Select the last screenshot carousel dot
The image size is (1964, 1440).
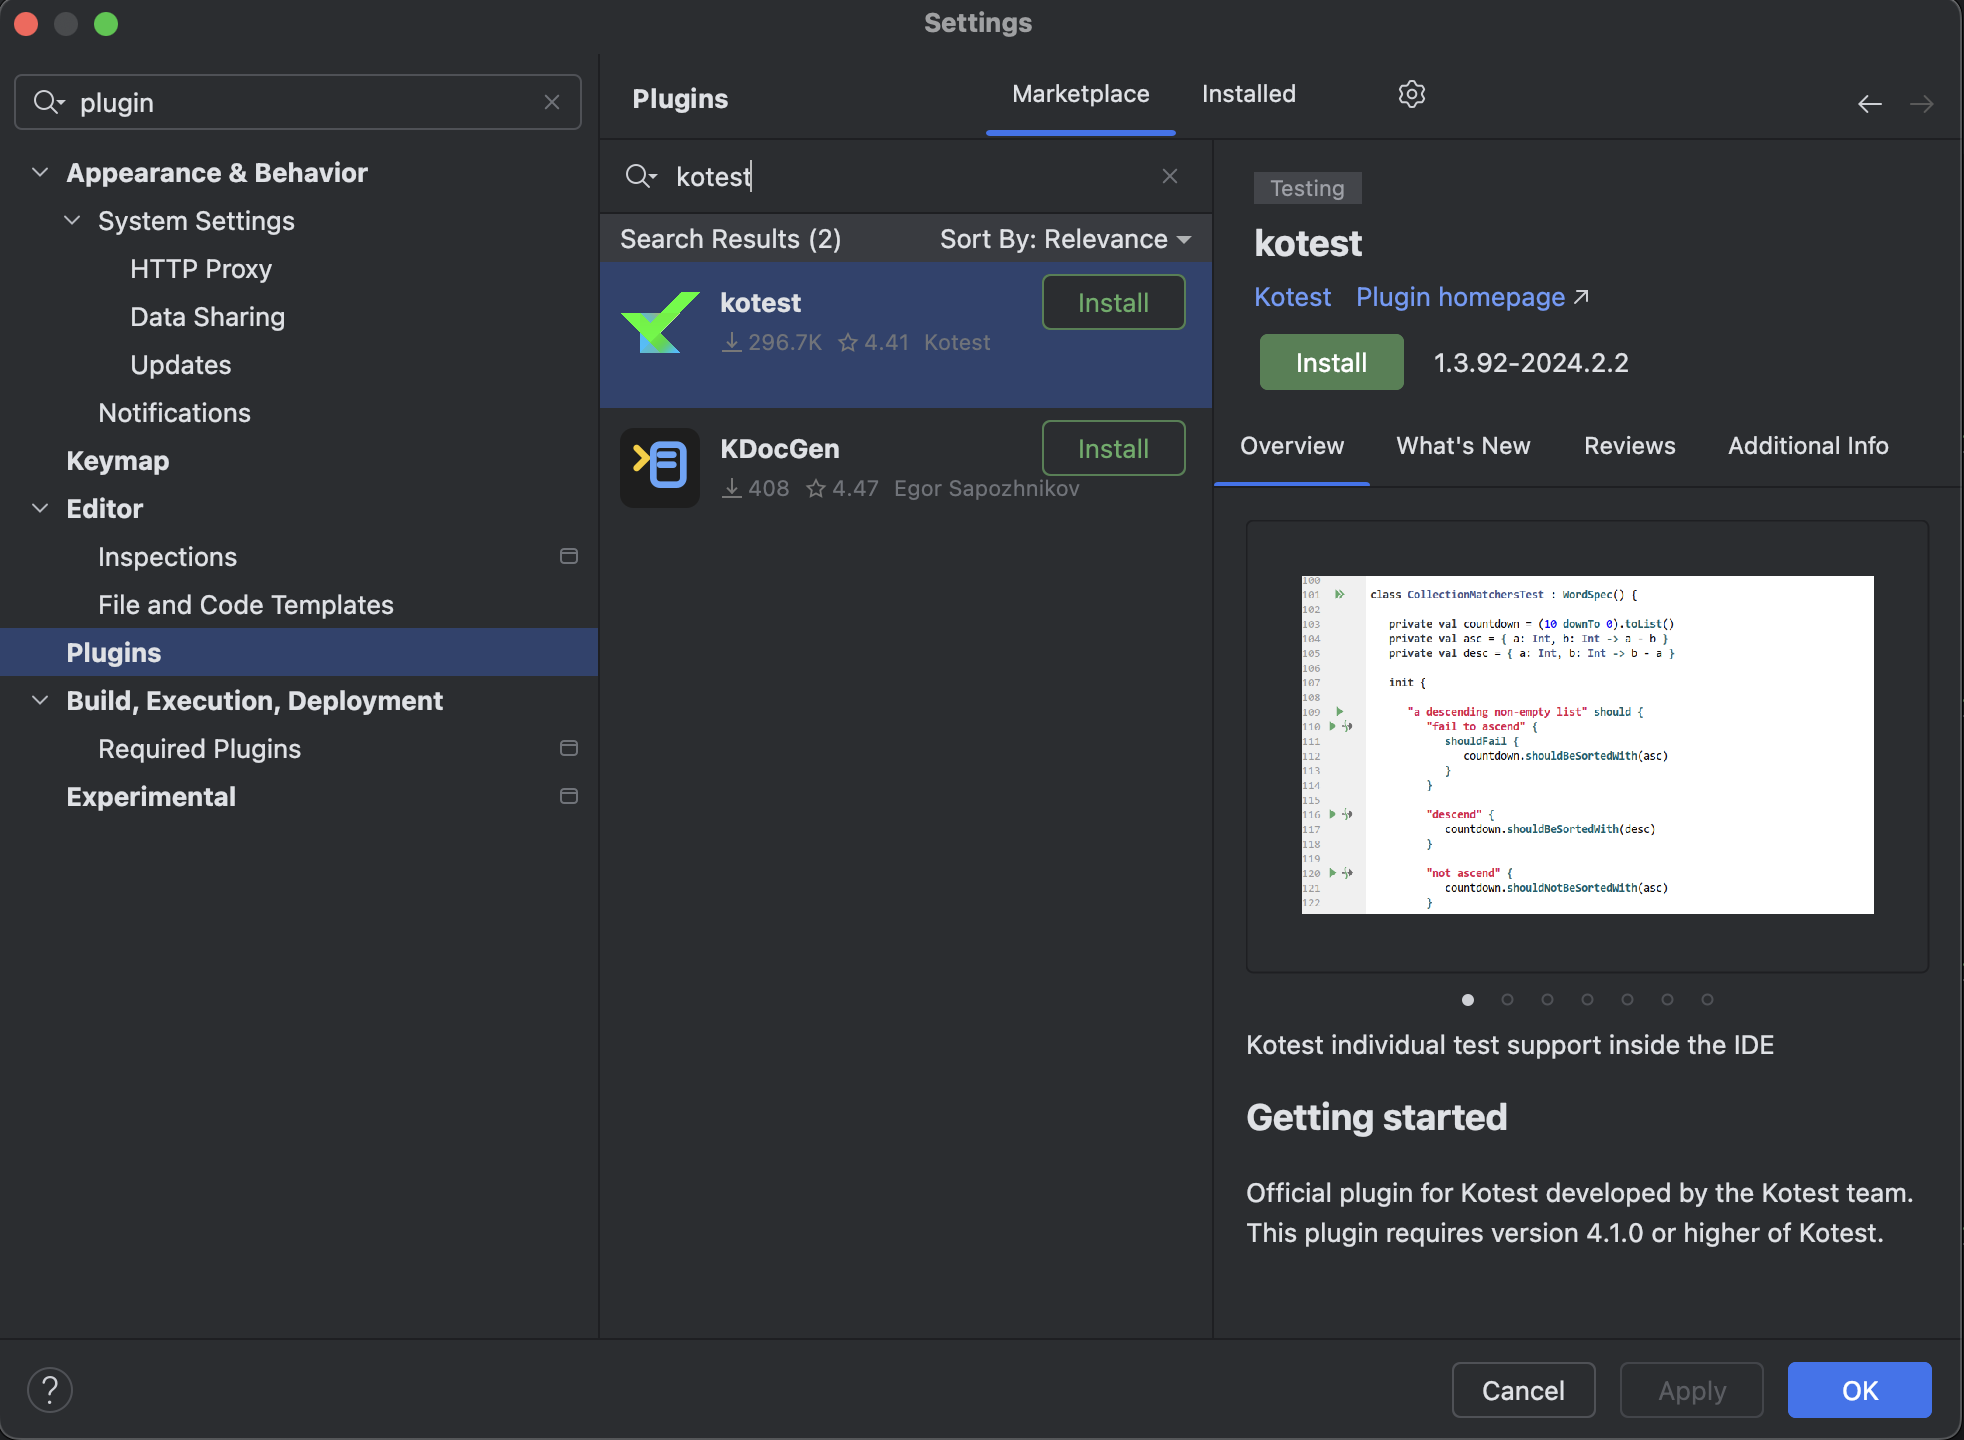coord(1707,999)
